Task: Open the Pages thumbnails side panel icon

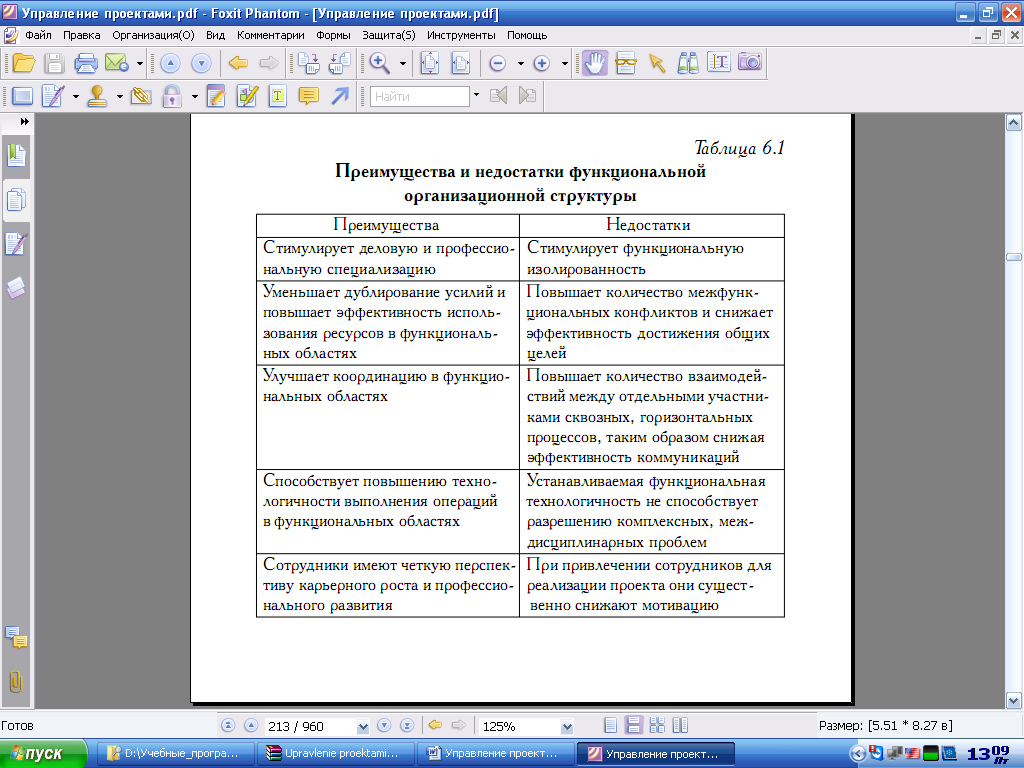Action: (x=16, y=200)
